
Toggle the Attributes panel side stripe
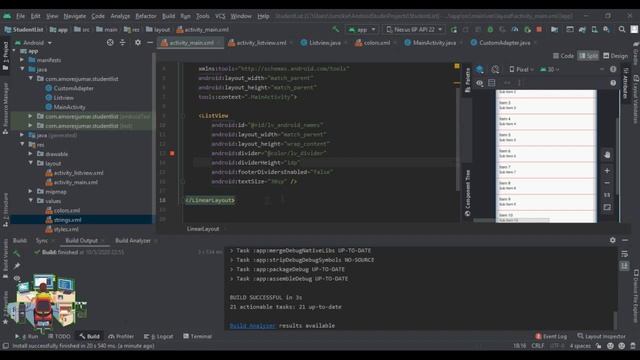(x=625, y=83)
